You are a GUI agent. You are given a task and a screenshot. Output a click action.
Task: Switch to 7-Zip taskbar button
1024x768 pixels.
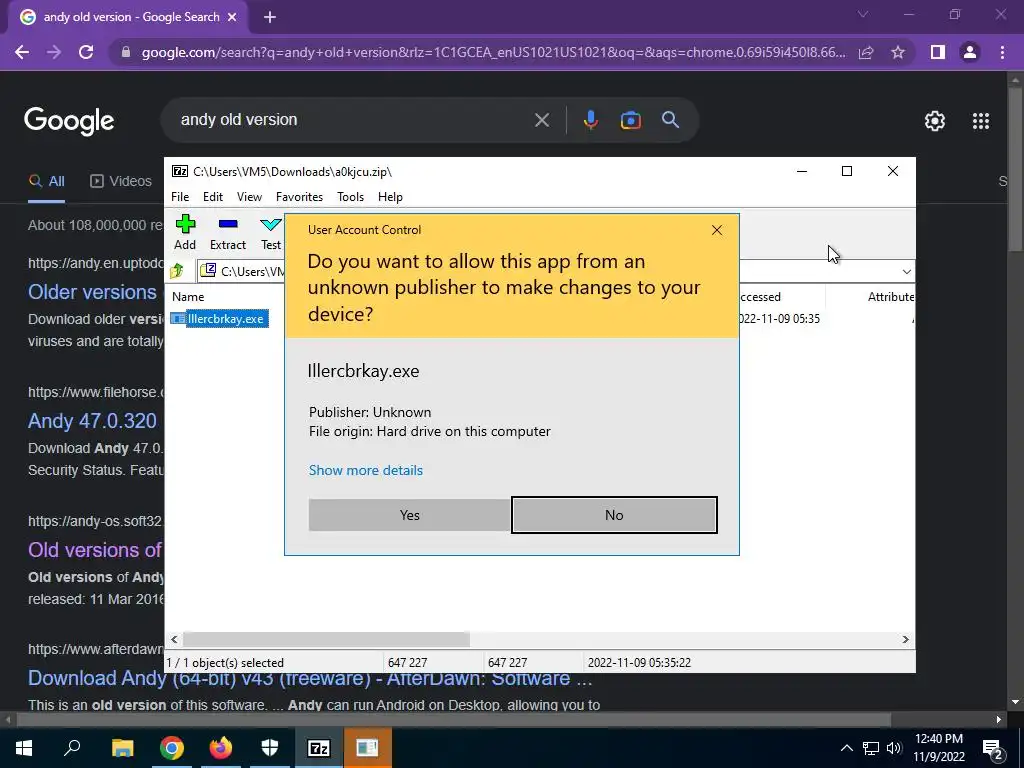click(x=319, y=748)
